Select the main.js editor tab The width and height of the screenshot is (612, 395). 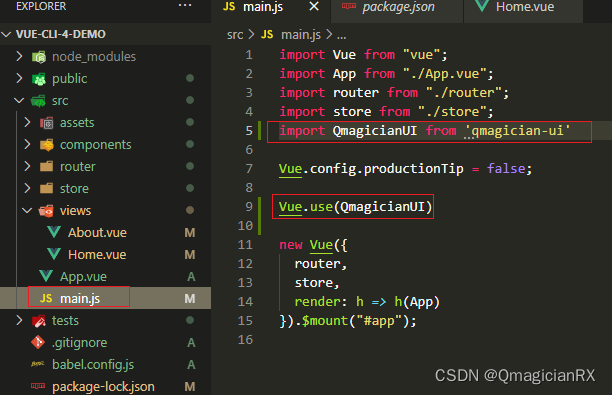click(263, 7)
